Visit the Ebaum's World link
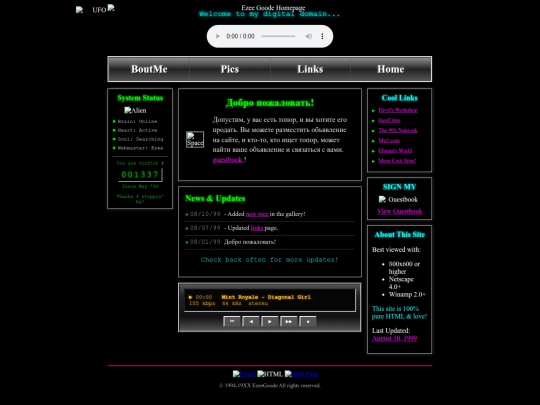 click(x=395, y=150)
